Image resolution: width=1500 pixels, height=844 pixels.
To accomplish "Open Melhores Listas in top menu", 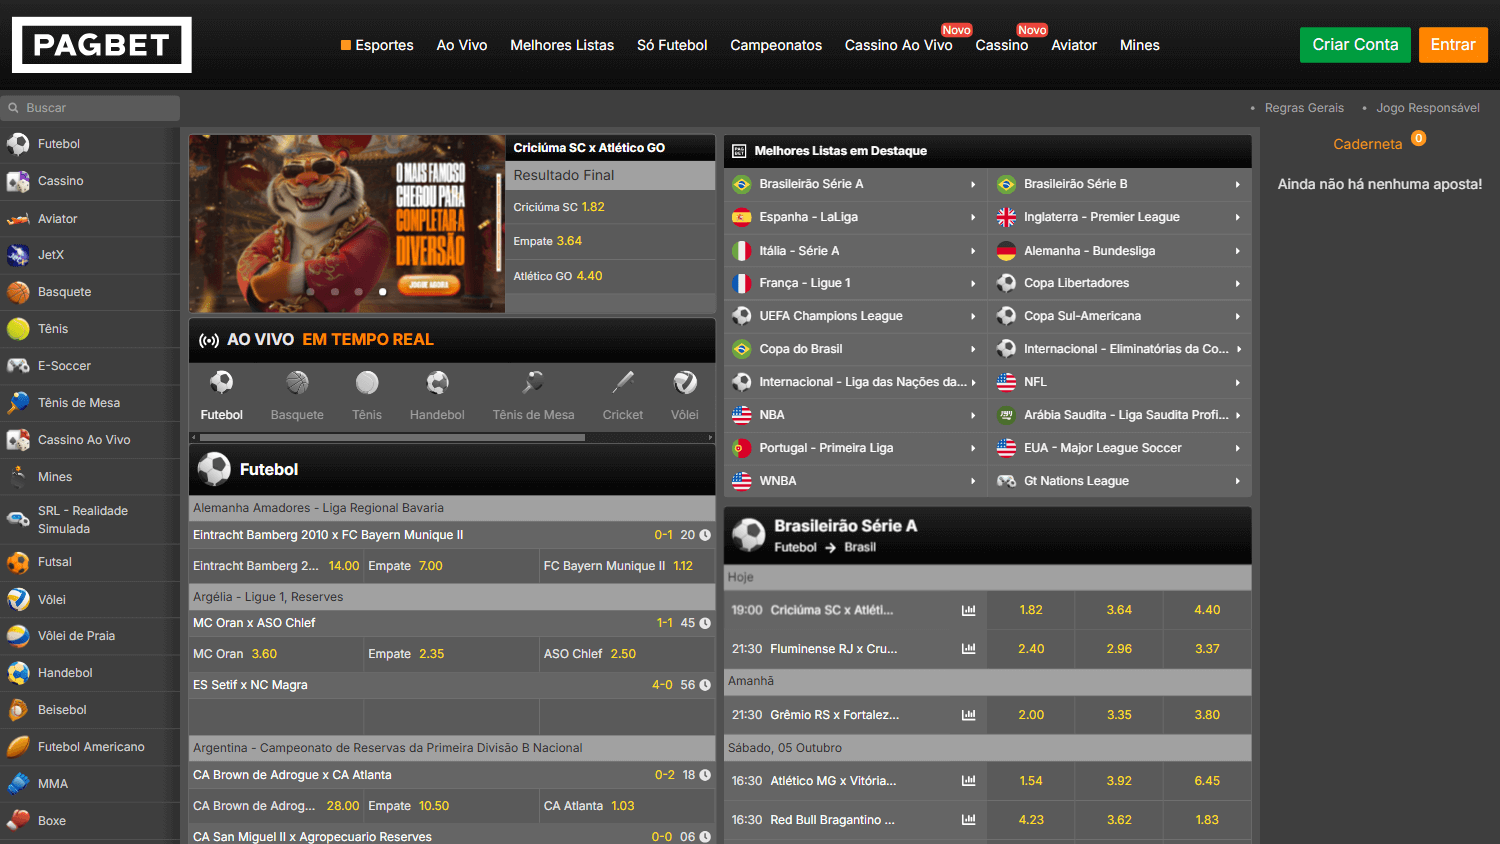I will [562, 45].
